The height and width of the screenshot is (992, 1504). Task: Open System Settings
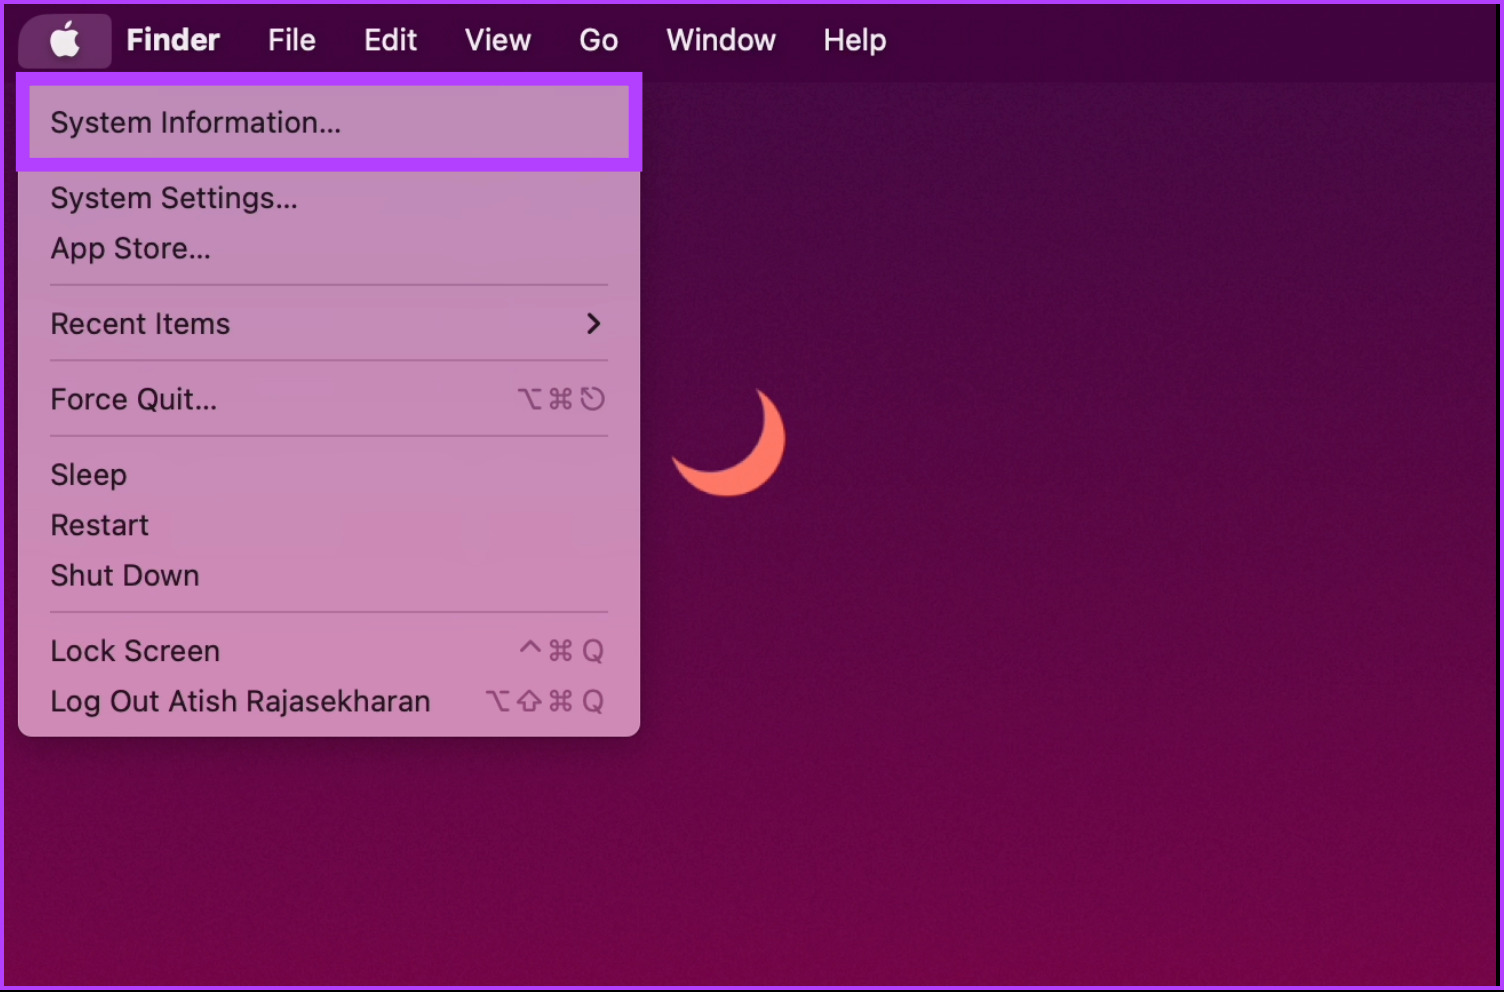(x=173, y=197)
